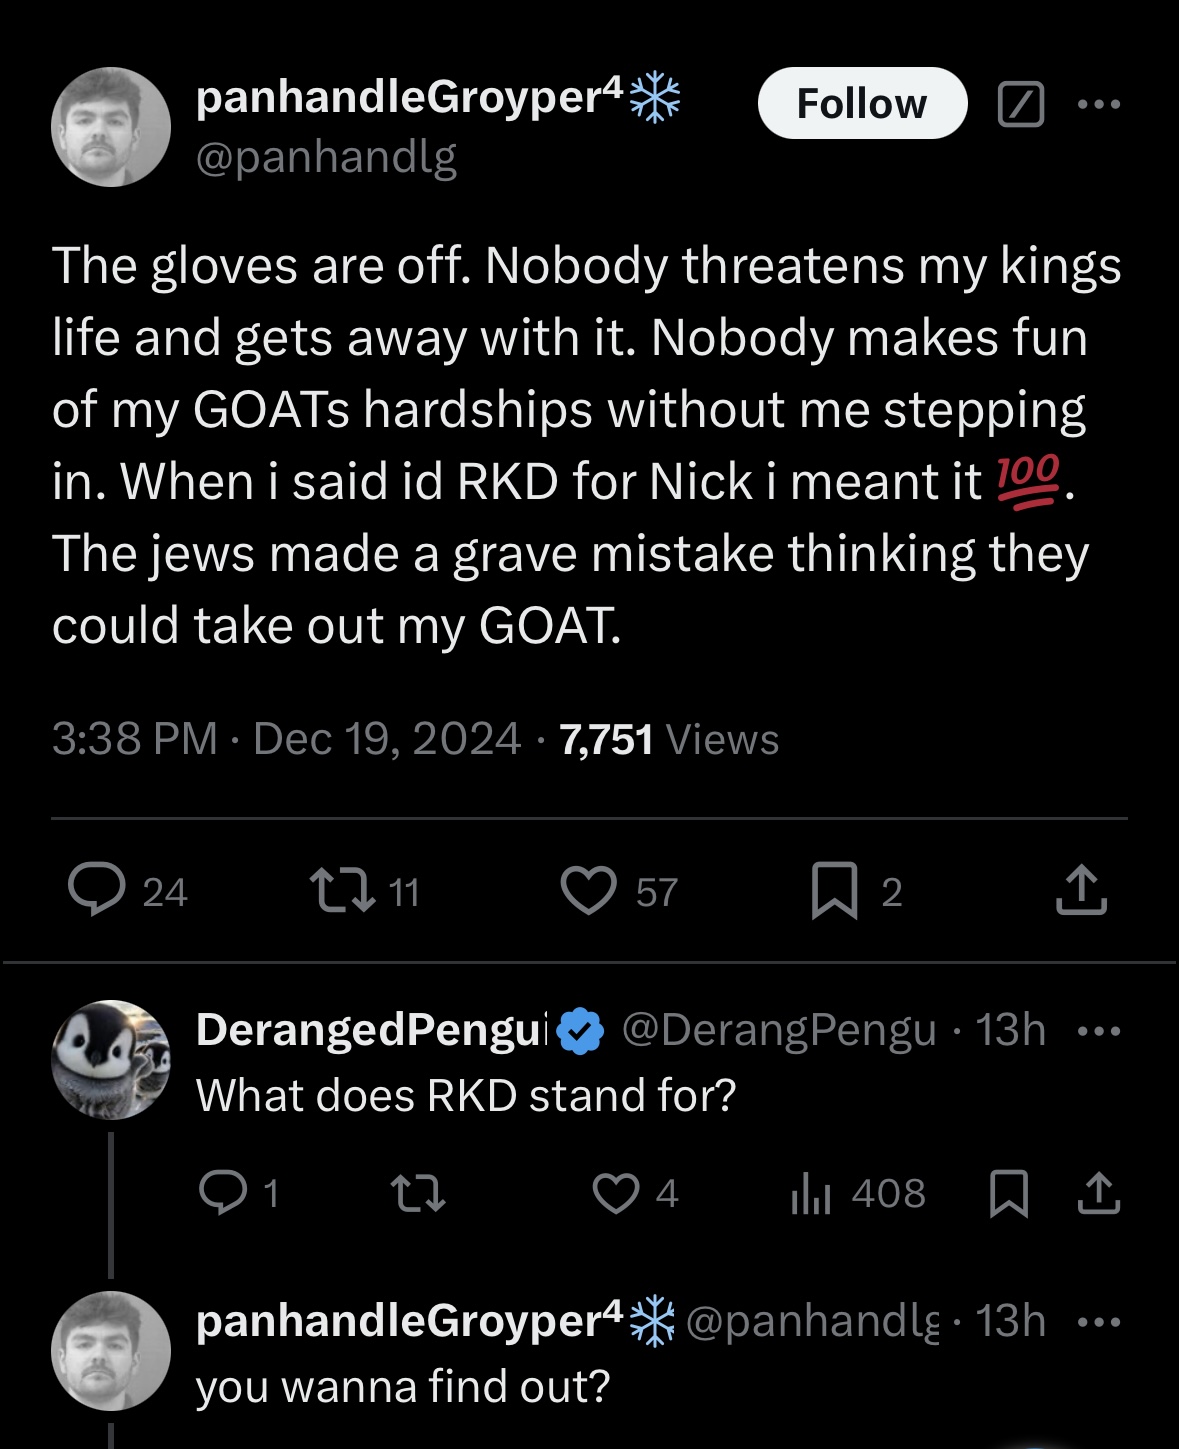Open DerangedPenguin's penguin avatar
The width and height of the screenshot is (1179, 1449).
111,1059
